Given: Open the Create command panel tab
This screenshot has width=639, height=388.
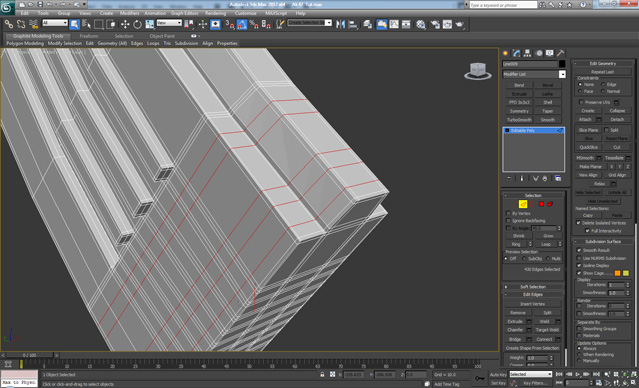Looking at the screenshot, I should tap(506, 53).
